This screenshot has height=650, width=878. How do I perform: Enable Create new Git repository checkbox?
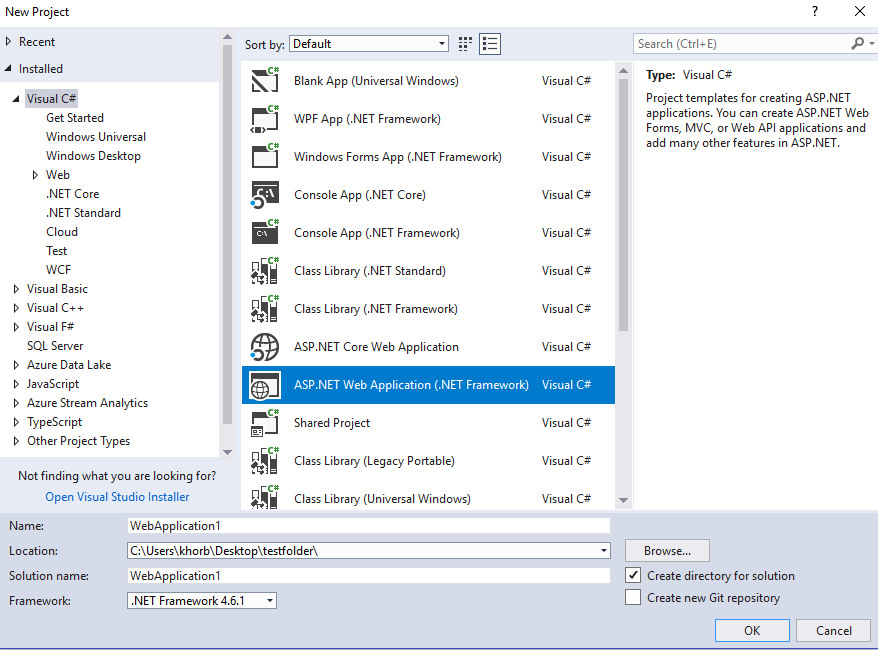[x=633, y=597]
